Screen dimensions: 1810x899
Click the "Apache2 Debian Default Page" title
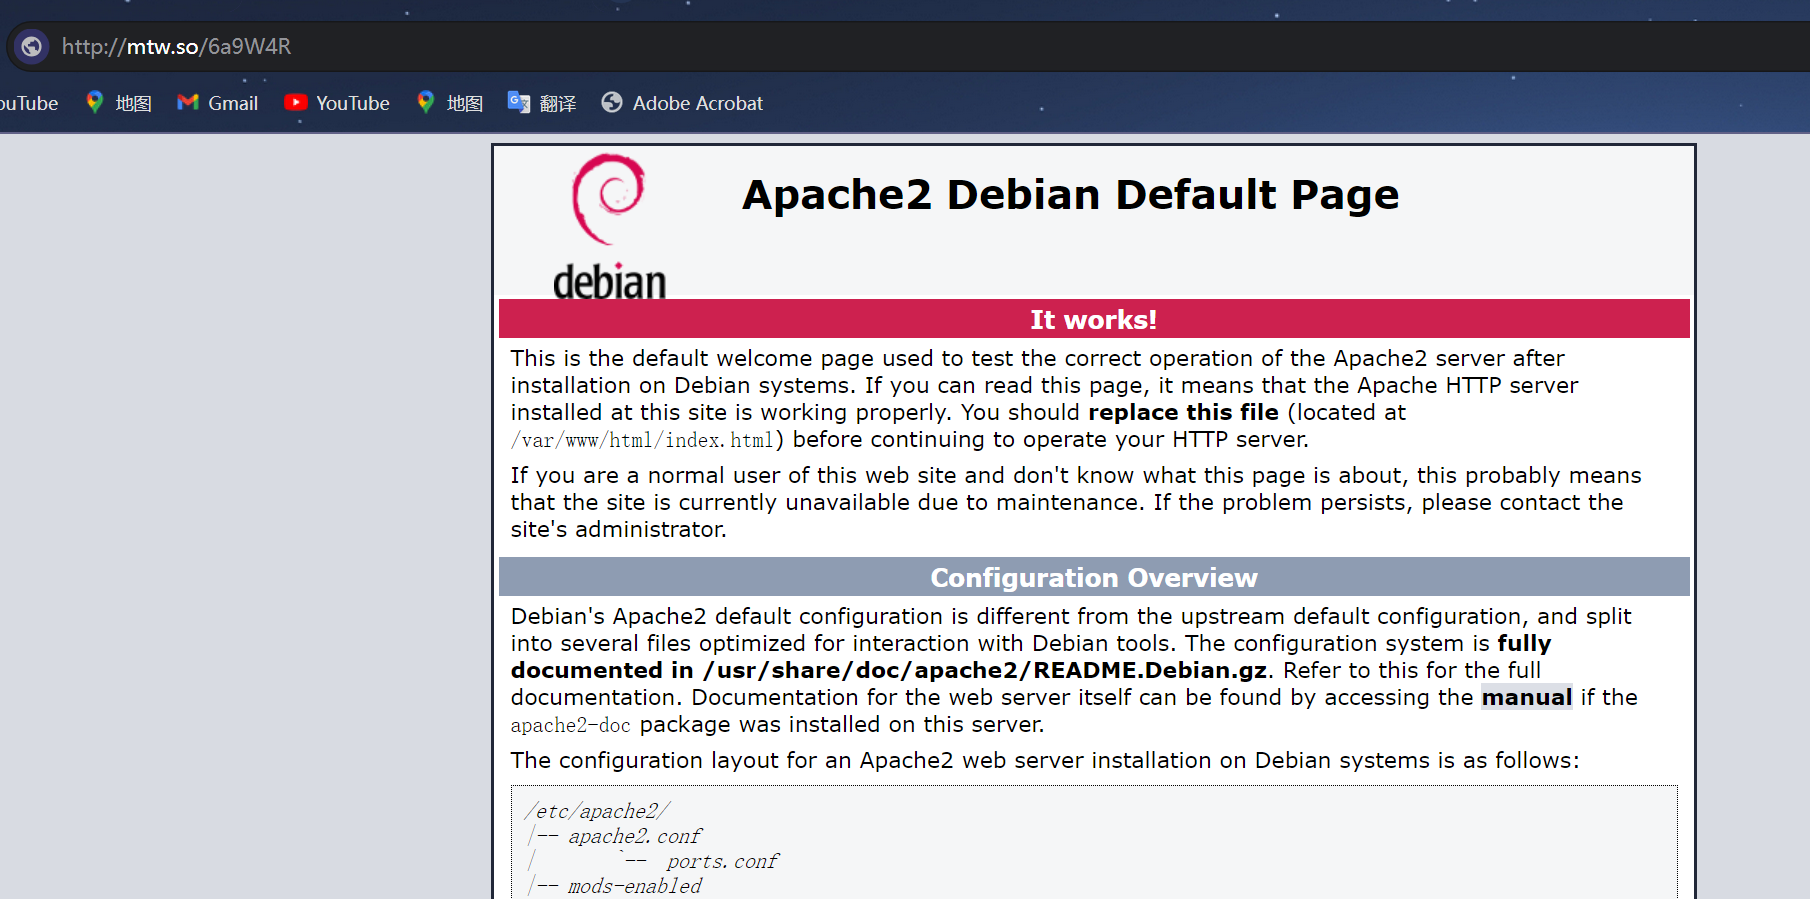tap(1070, 194)
